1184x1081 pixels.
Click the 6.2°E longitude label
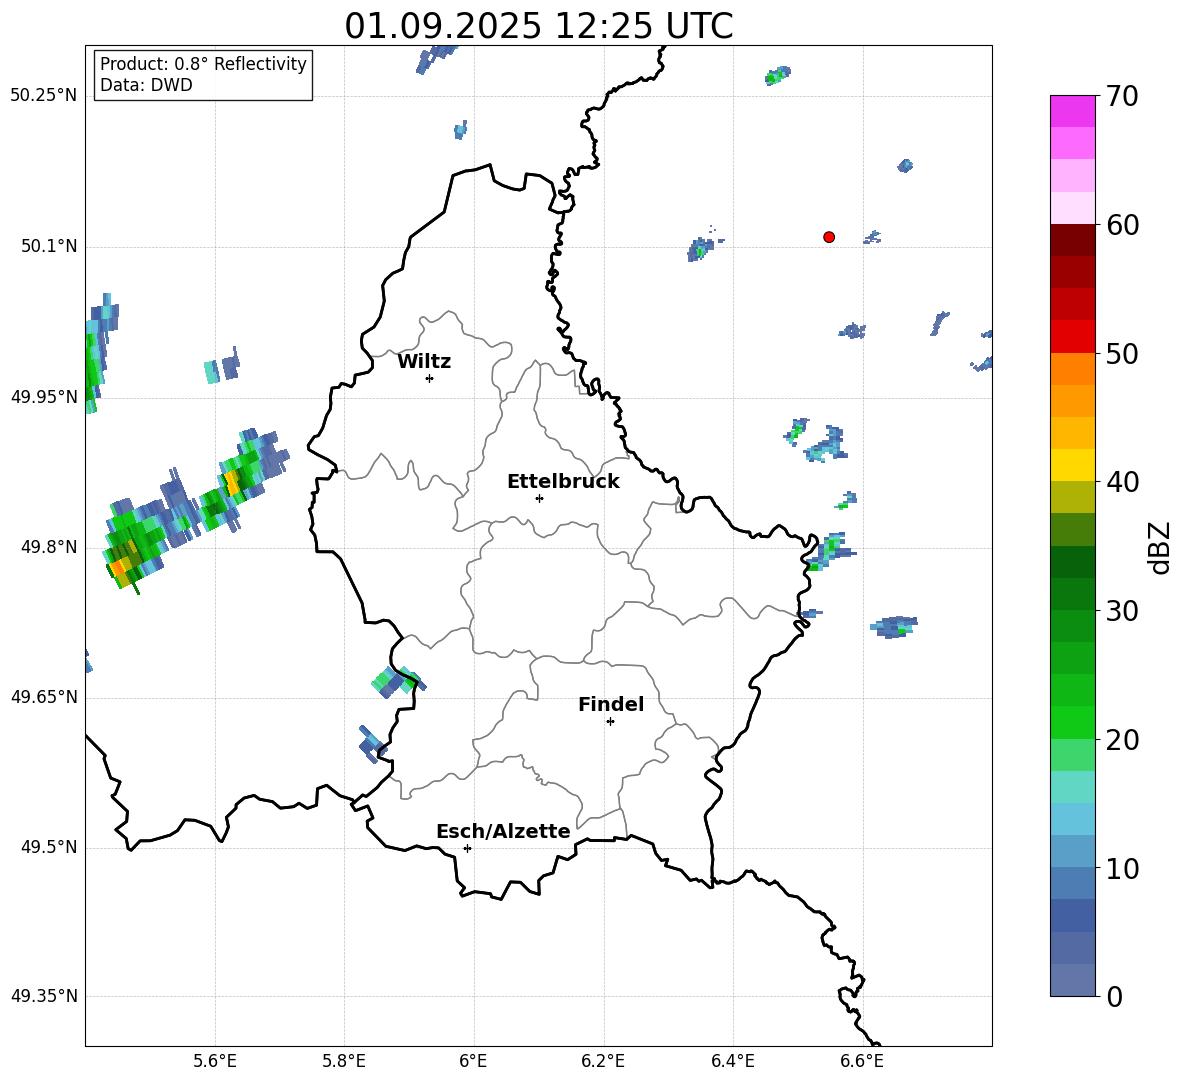coord(603,1061)
